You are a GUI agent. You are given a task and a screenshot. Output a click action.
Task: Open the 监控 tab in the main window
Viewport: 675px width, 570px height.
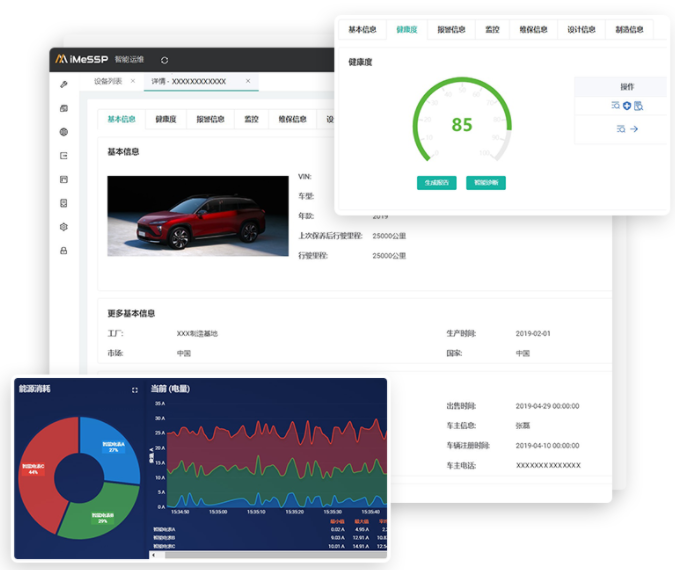pos(251,119)
